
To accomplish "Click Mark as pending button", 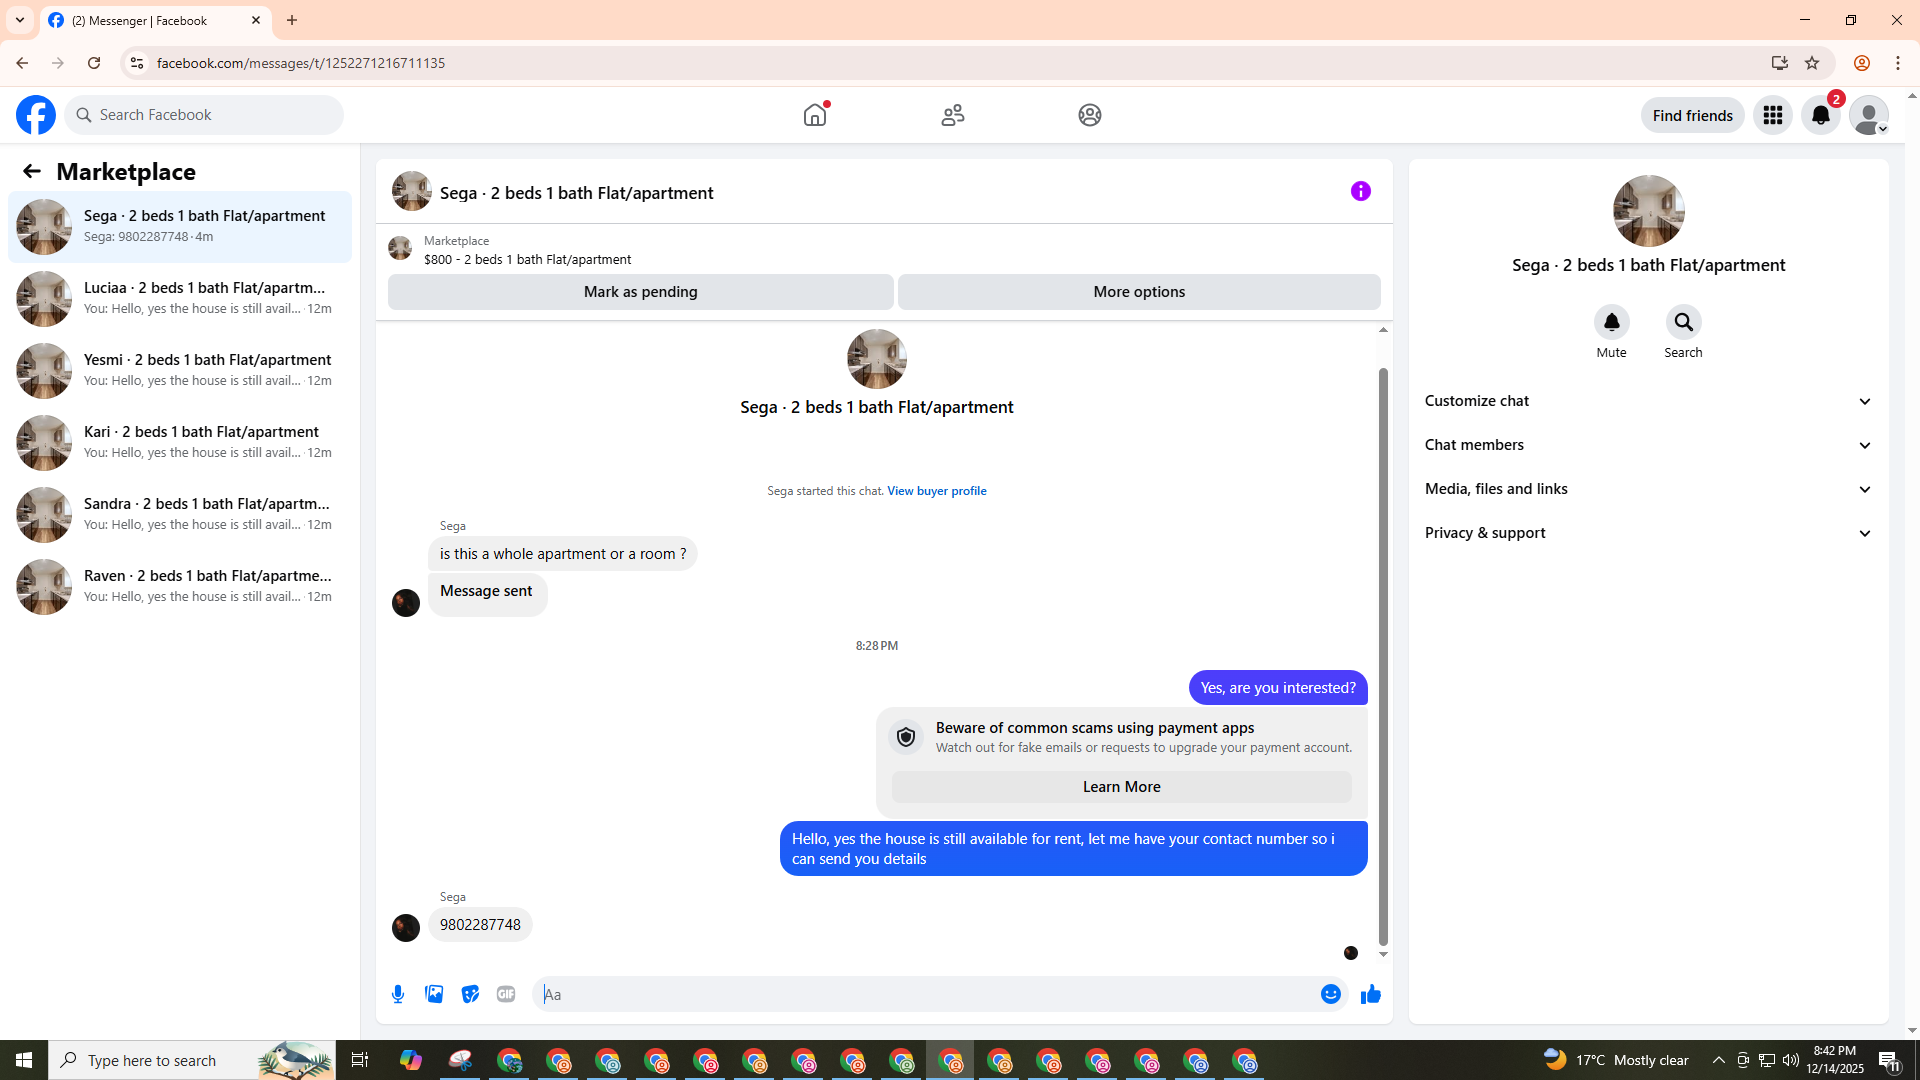I will point(640,292).
